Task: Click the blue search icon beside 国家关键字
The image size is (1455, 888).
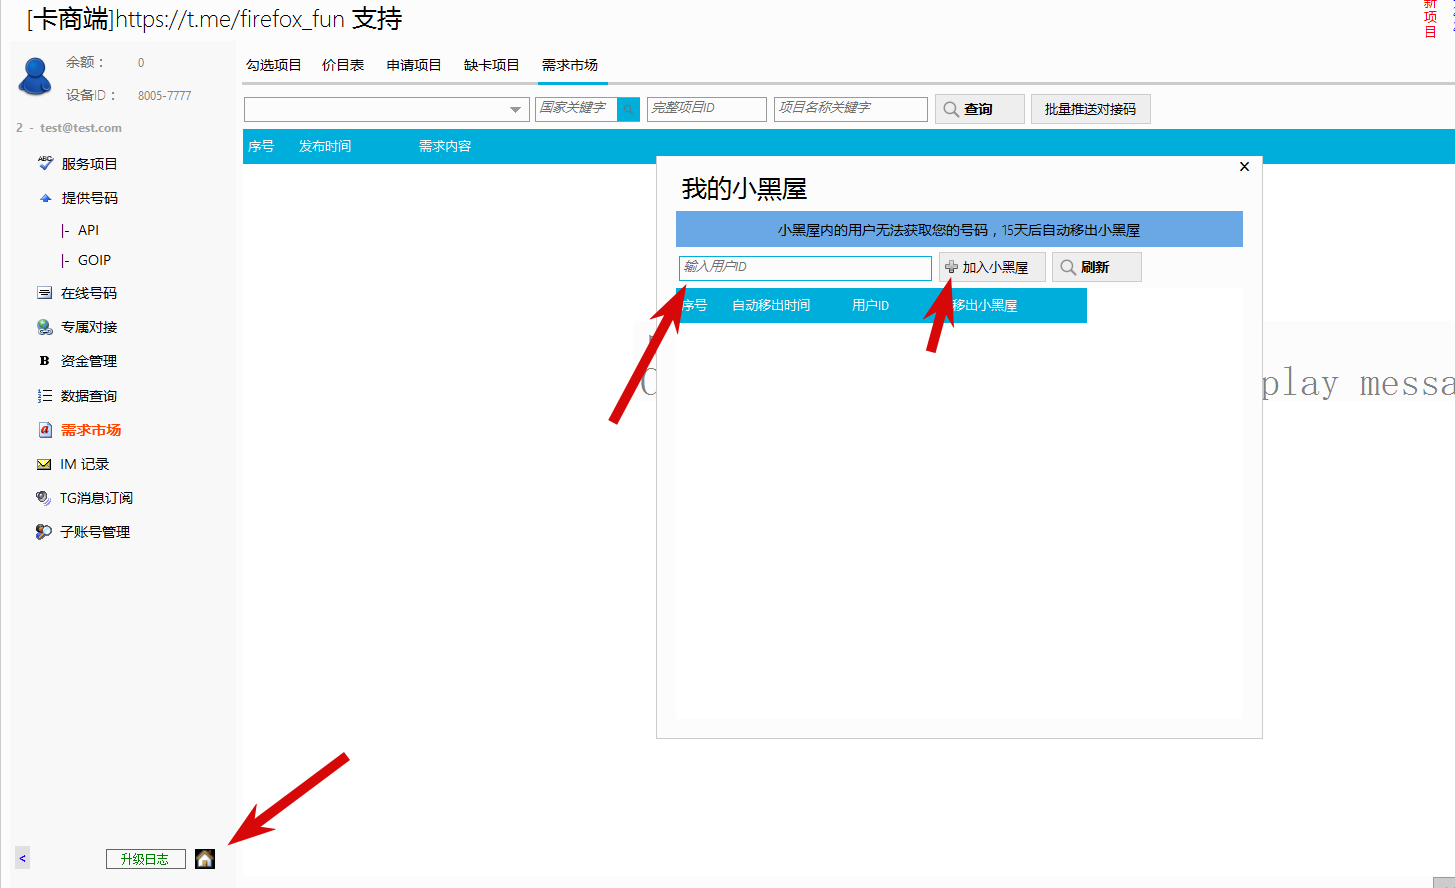Action: click(629, 109)
